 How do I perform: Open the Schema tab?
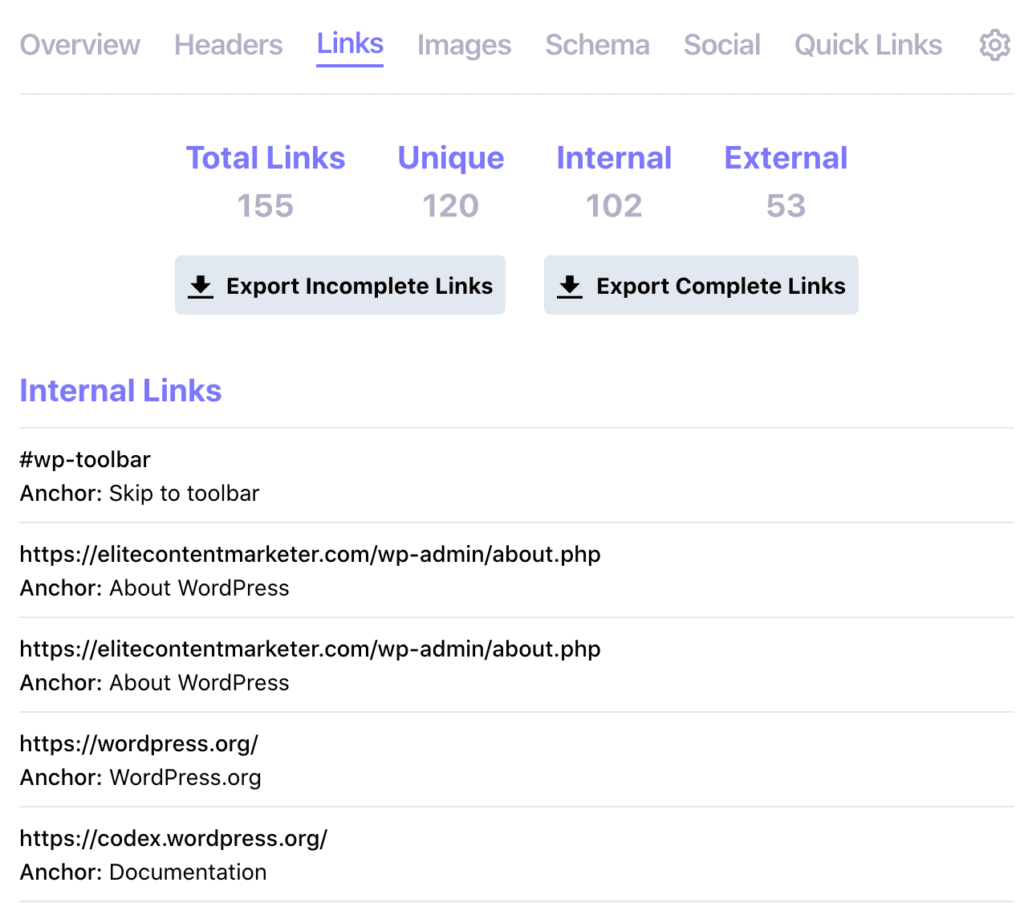pyautogui.click(x=597, y=45)
